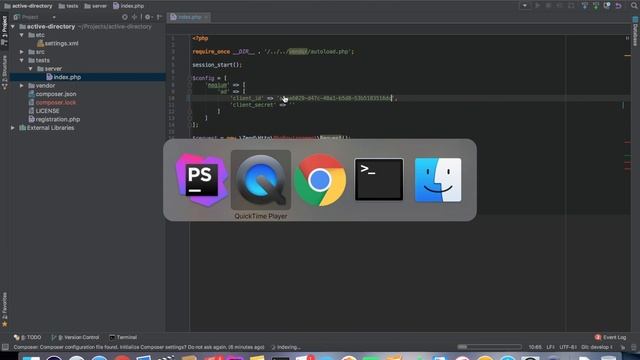Click the indexing progress bar

pos(489,347)
